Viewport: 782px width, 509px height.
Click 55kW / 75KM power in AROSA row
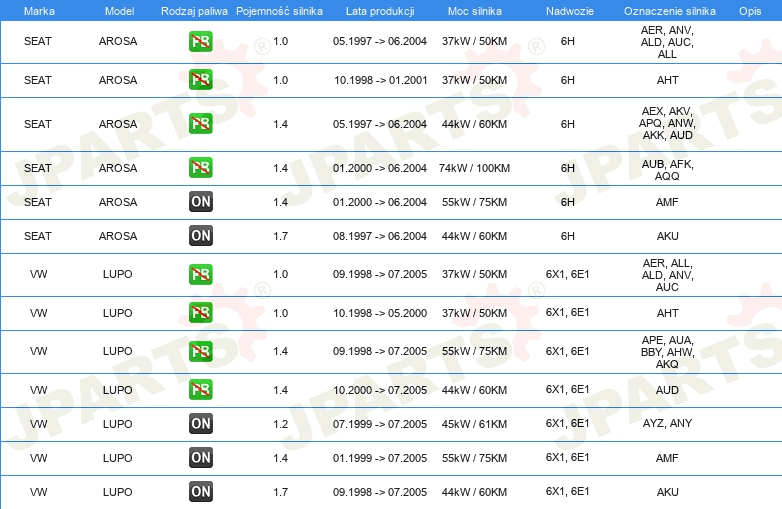point(474,202)
